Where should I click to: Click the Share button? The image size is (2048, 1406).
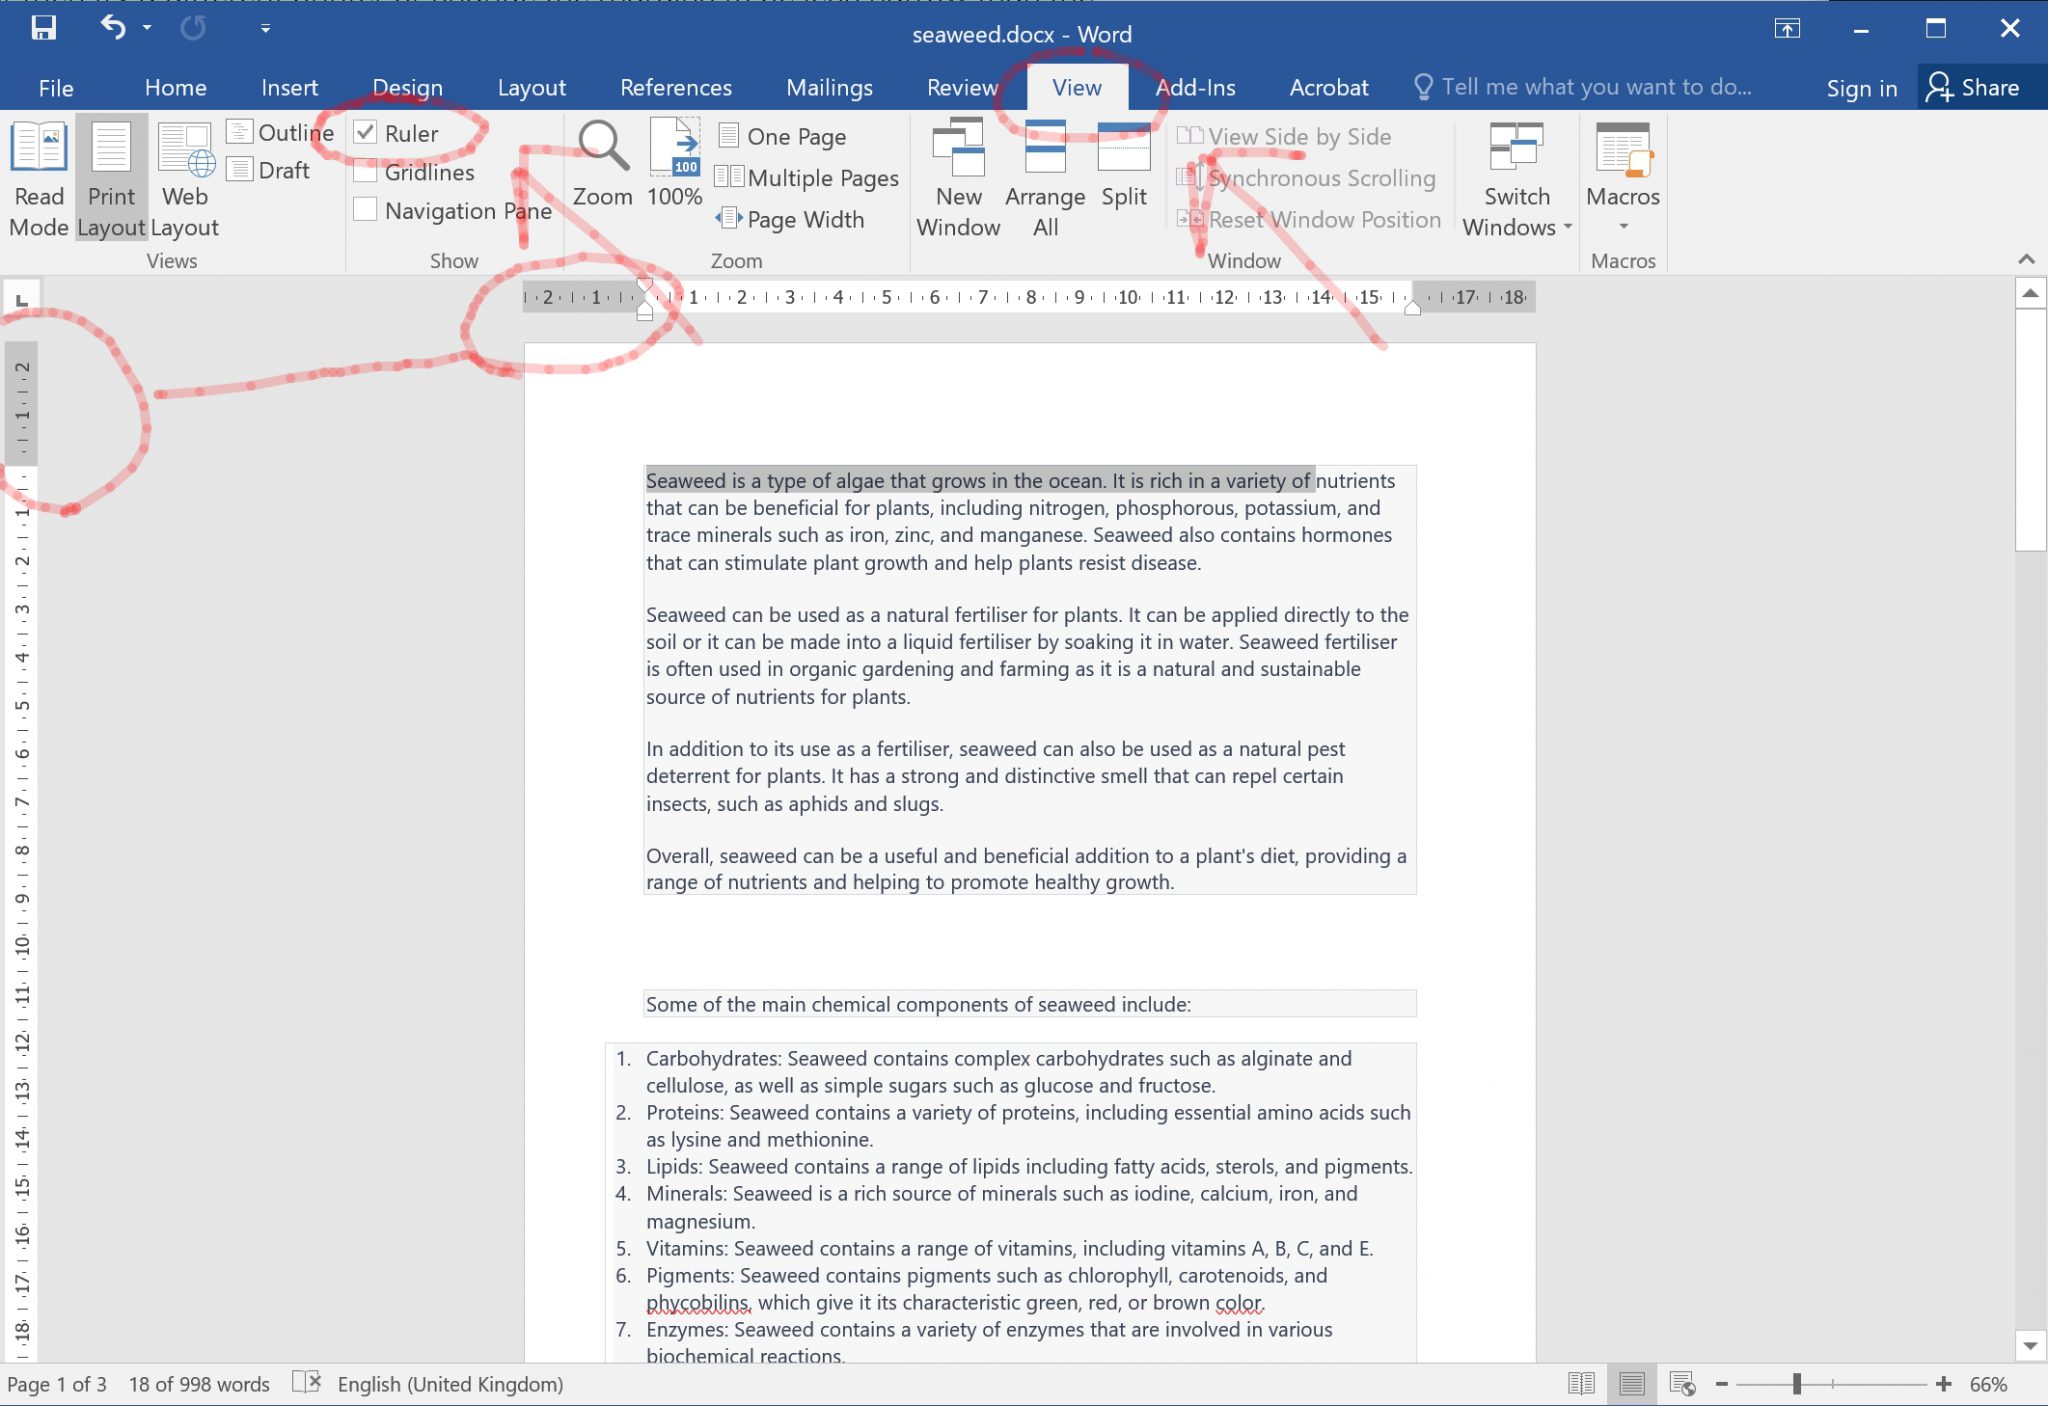click(1979, 87)
